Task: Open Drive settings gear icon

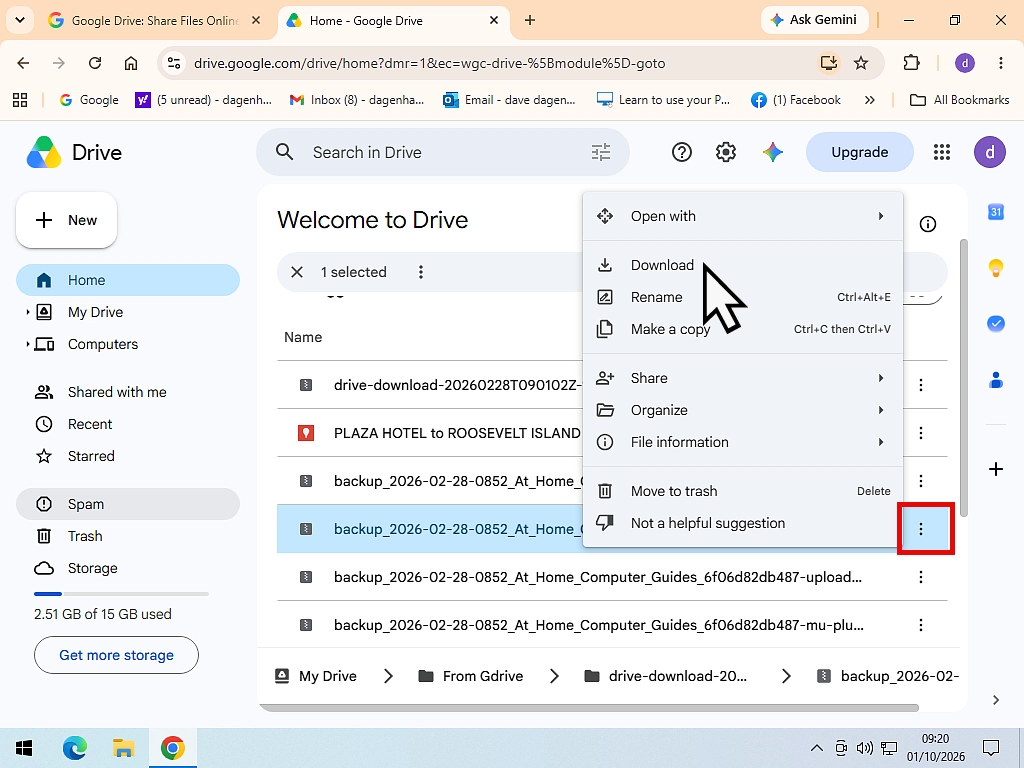Action: (726, 152)
